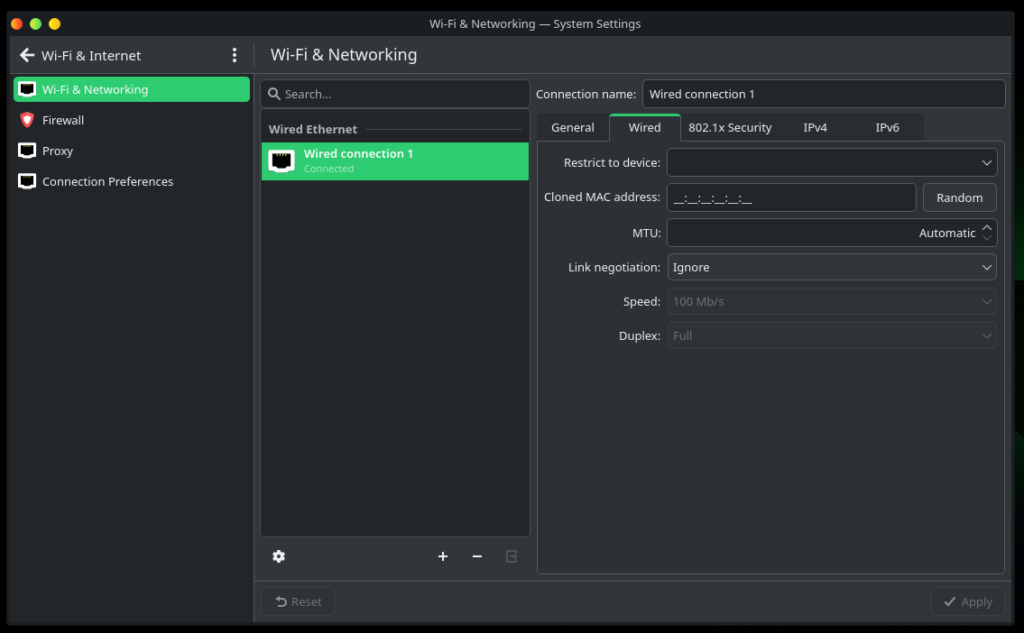Increase the MTU value with the up arrow
The image size is (1024, 633).
pos(987,227)
